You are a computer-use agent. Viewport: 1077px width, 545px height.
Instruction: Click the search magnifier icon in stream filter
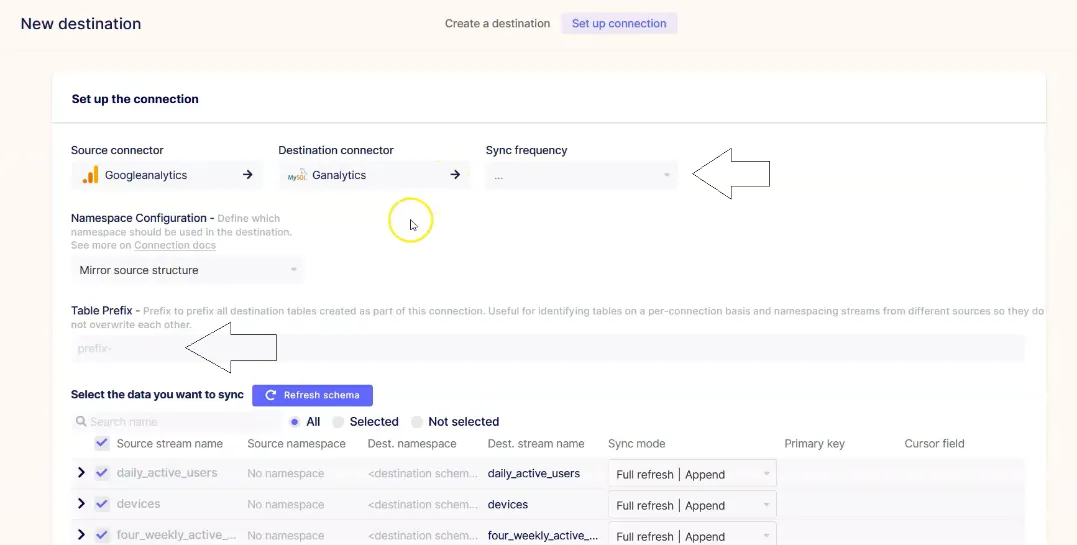point(81,421)
